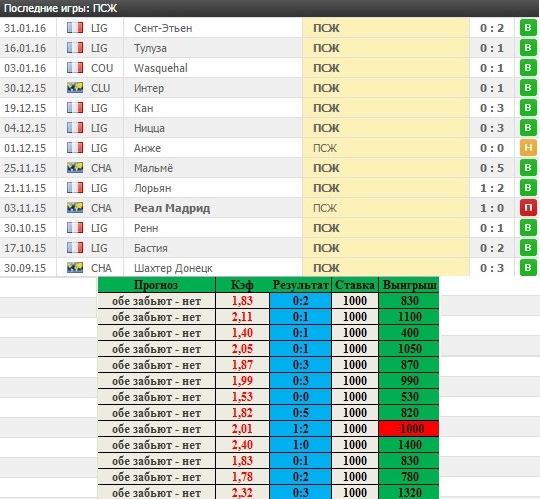The image size is (540, 499).
Task: Click the date 30.12.15 in the match list
Action: 25,88
